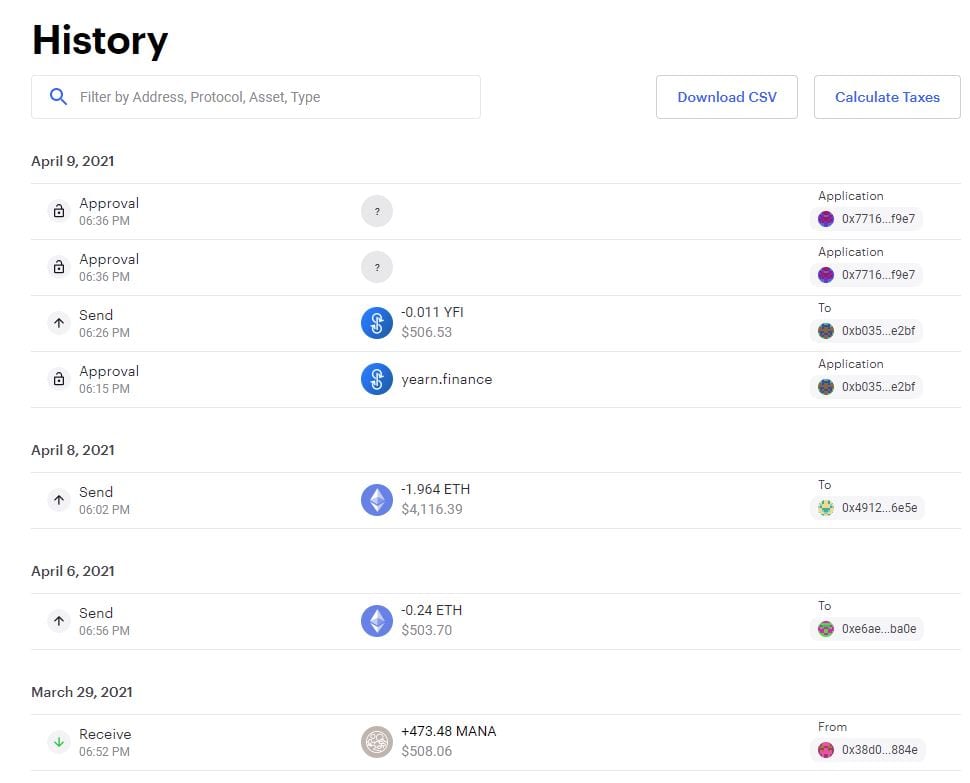Open the Calculate Taxes button

tap(886, 97)
